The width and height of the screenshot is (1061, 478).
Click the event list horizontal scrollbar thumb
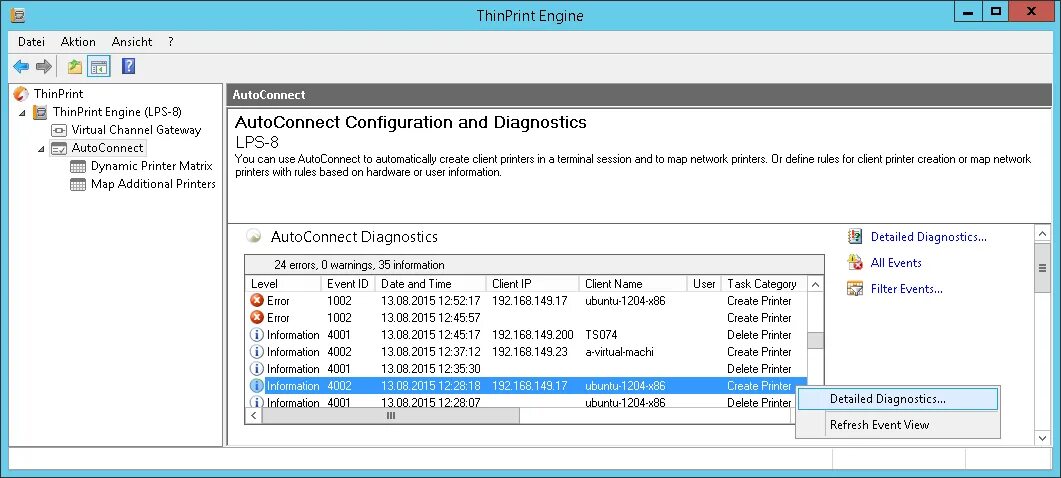390,415
